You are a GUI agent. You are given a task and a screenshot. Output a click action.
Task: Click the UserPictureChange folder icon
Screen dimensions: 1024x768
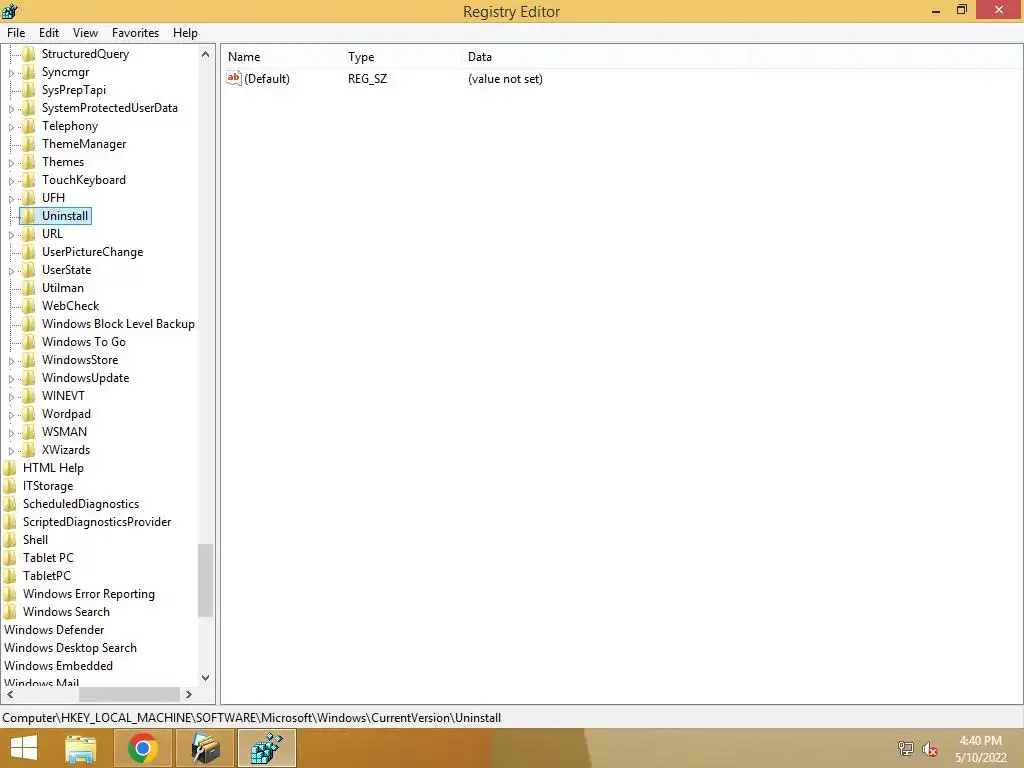point(29,251)
